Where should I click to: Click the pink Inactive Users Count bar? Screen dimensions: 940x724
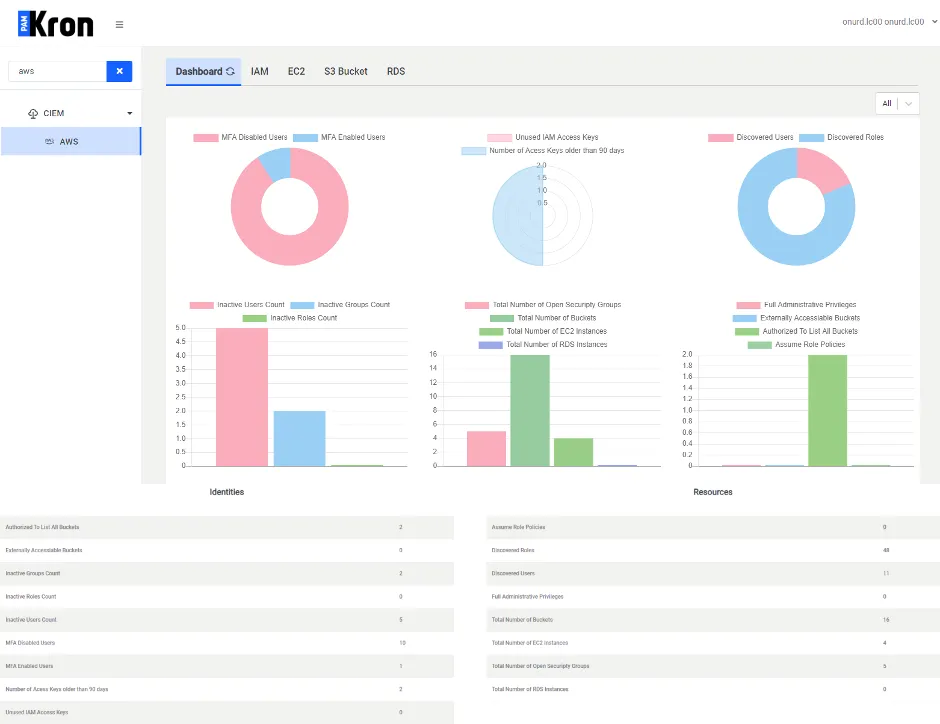coord(242,397)
